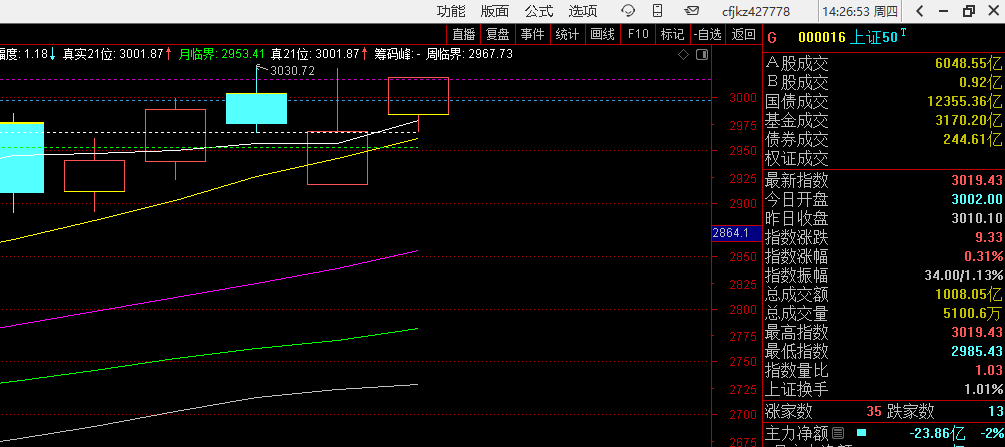Click the 最新指数 value 3019.43
1005x447 pixels.
pos(976,180)
